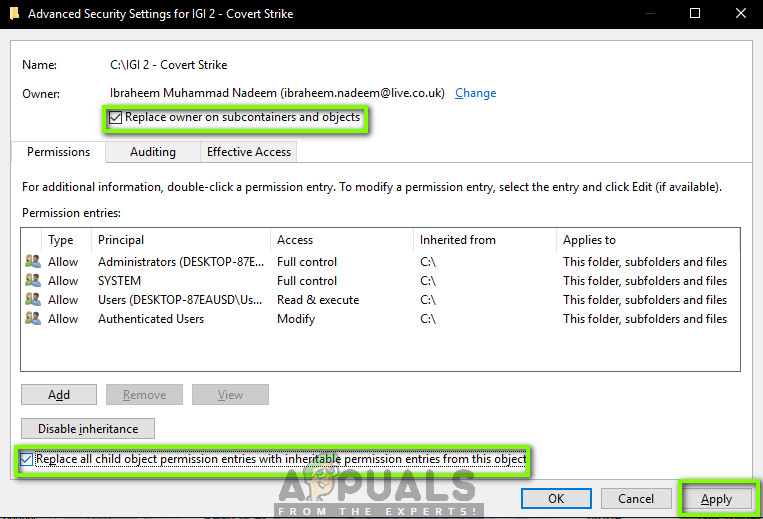The image size is (763, 519).
Task: Click the user group icon for Authenticated Users
Action: pyautogui.click(x=33, y=318)
